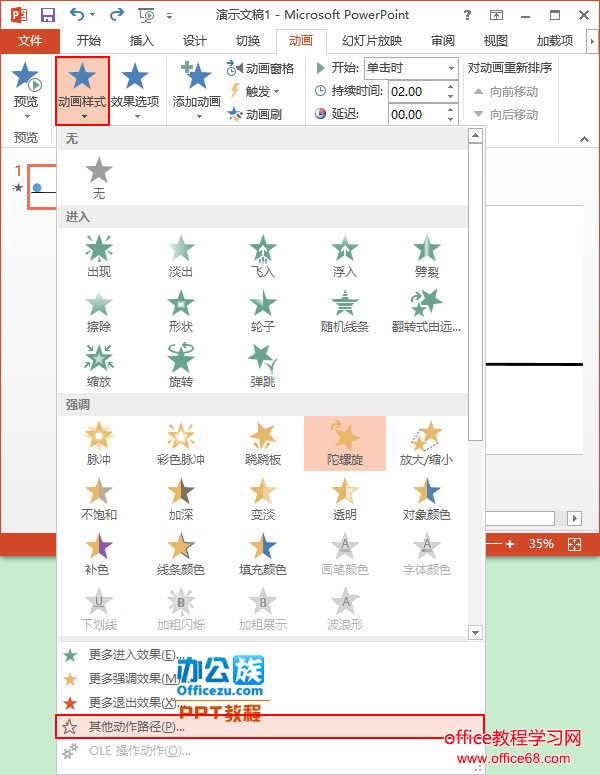
Task: Choose the 彩色脉冲 color pulse effect
Action: [181, 443]
